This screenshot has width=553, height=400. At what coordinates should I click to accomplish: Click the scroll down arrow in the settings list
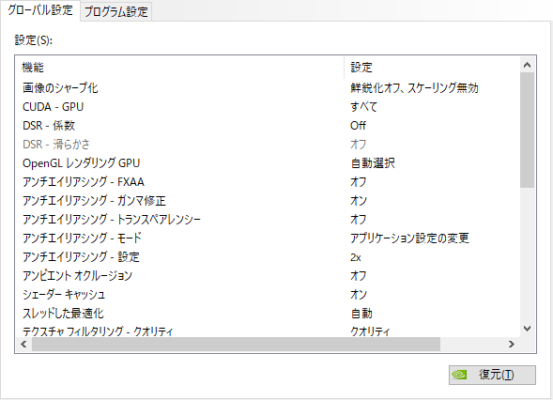click(x=527, y=329)
